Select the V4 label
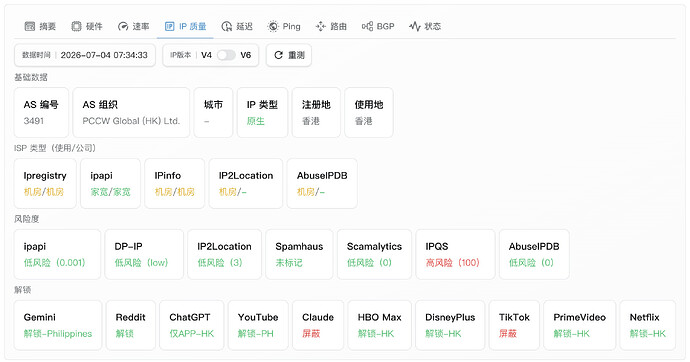This screenshot has width=690, height=362. pyautogui.click(x=206, y=55)
